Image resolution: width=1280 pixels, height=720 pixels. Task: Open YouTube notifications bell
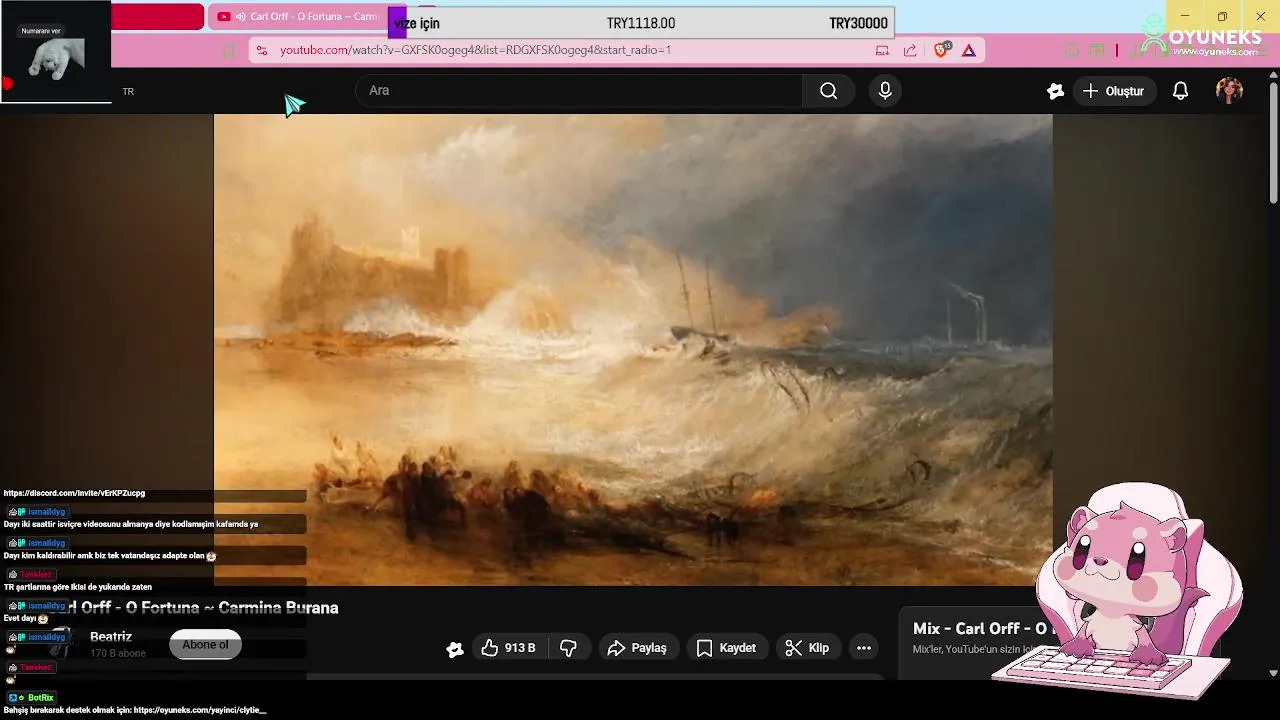coord(1180,91)
